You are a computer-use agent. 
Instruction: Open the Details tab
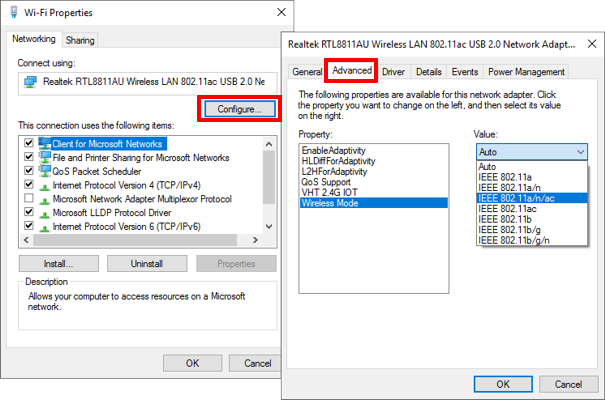point(429,72)
